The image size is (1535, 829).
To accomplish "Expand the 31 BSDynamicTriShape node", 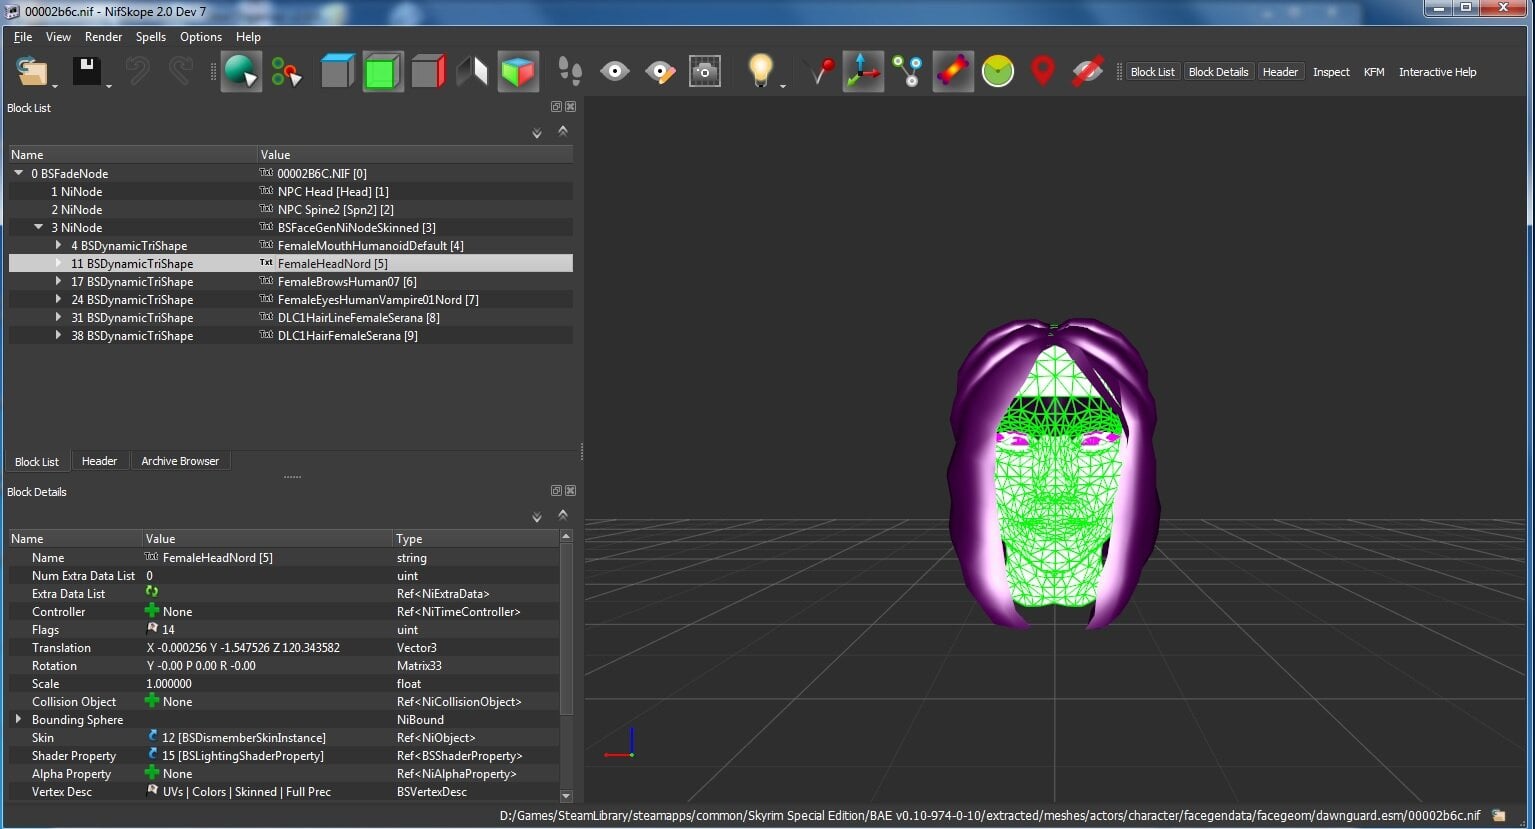I will (58, 317).
